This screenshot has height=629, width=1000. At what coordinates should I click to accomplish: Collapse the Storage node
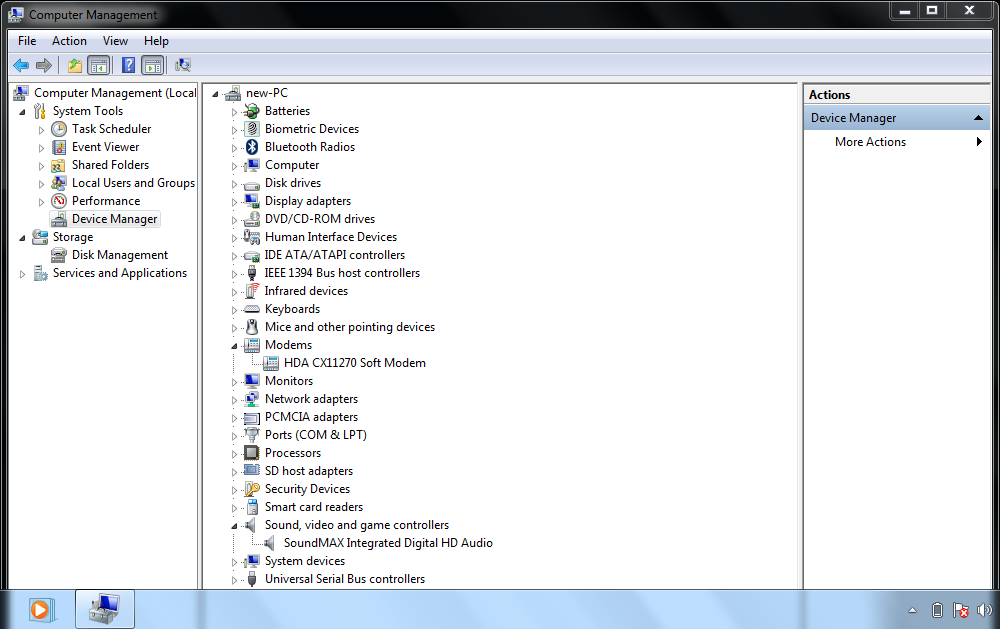pyautogui.click(x=22, y=238)
